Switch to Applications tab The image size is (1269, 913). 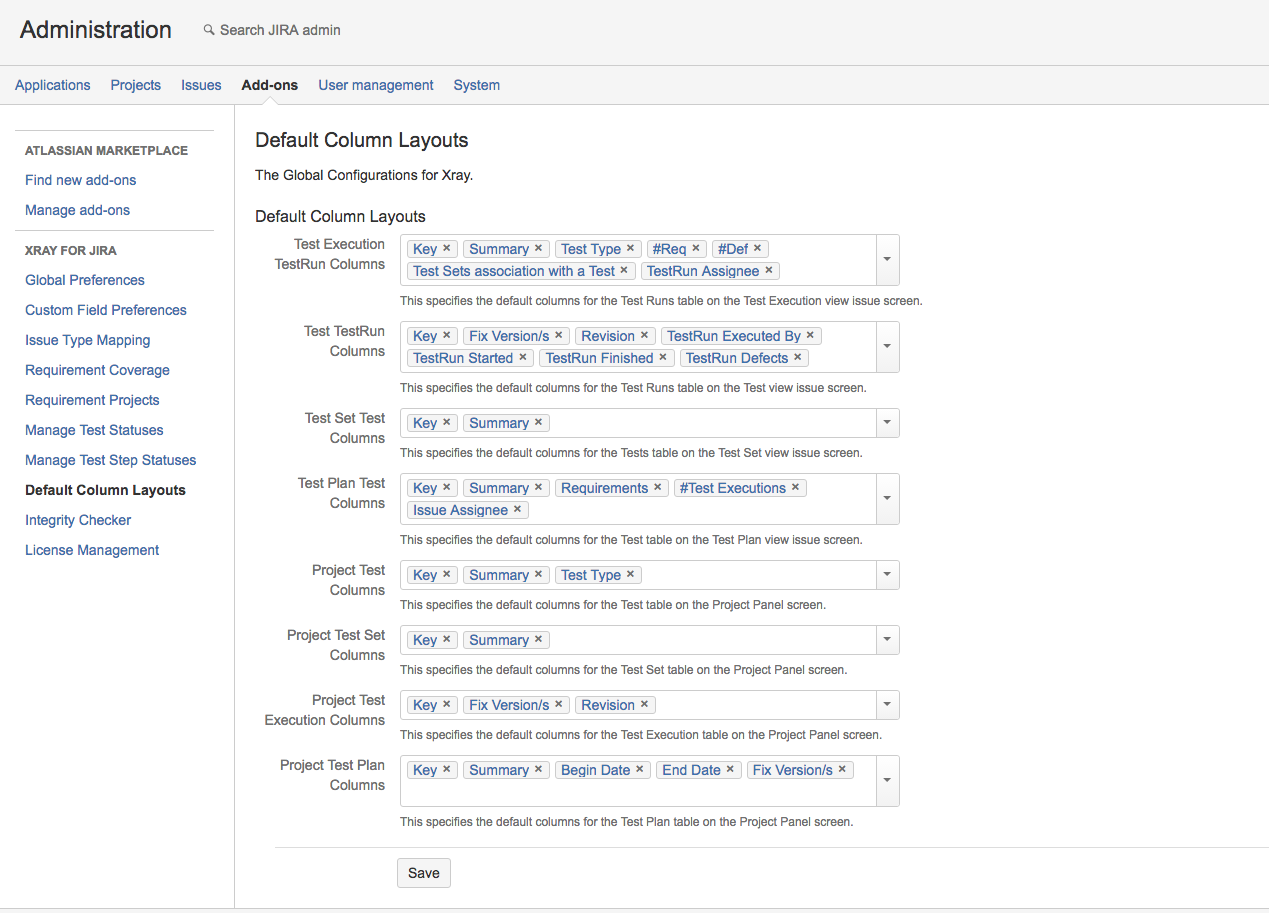tap(53, 85)
